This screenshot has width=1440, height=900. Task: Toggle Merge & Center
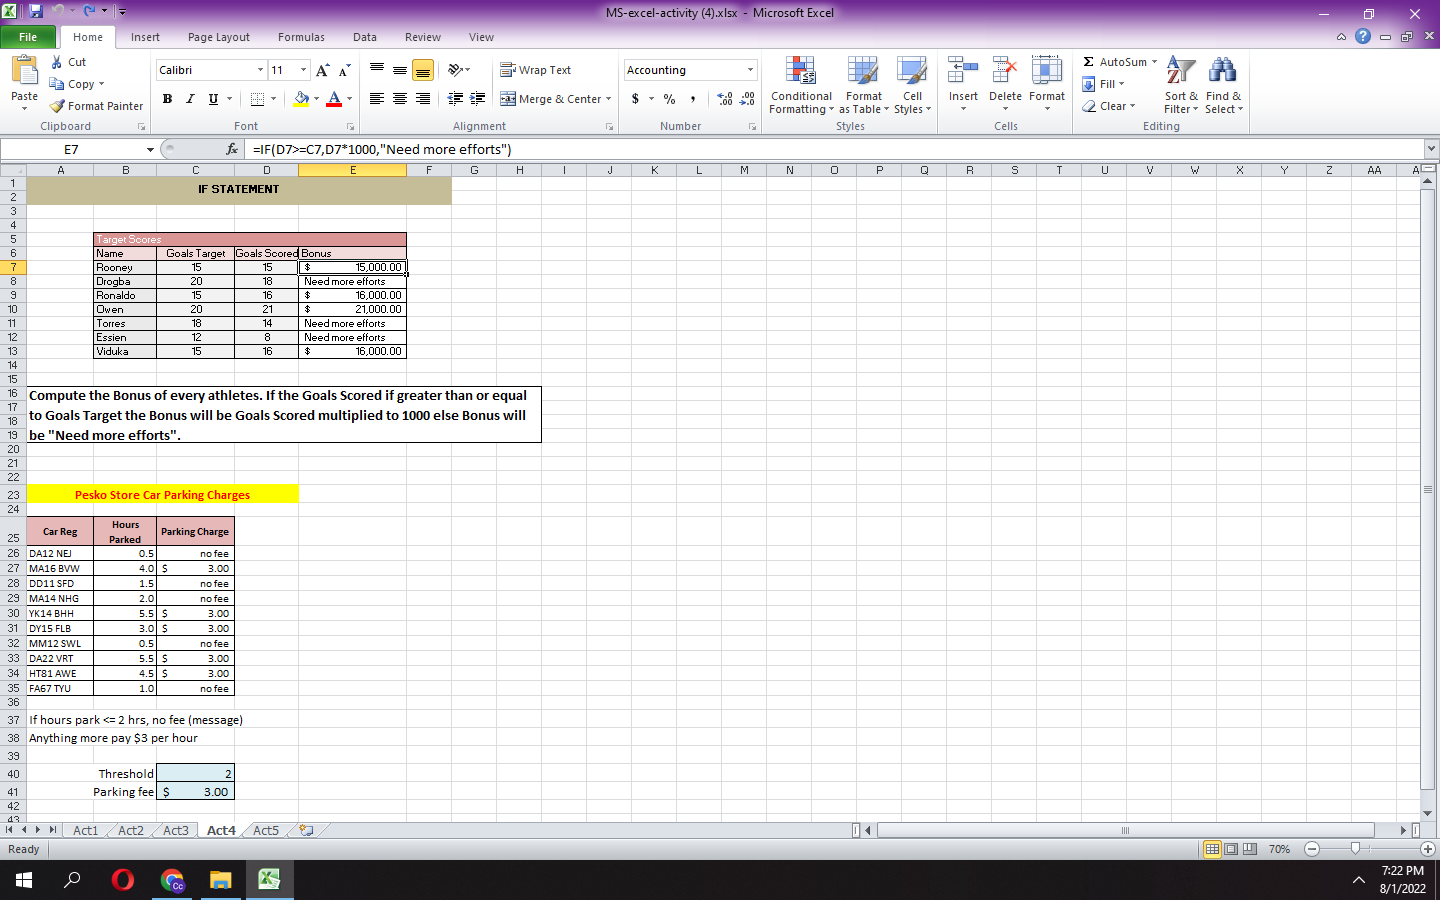click(551, 99)
